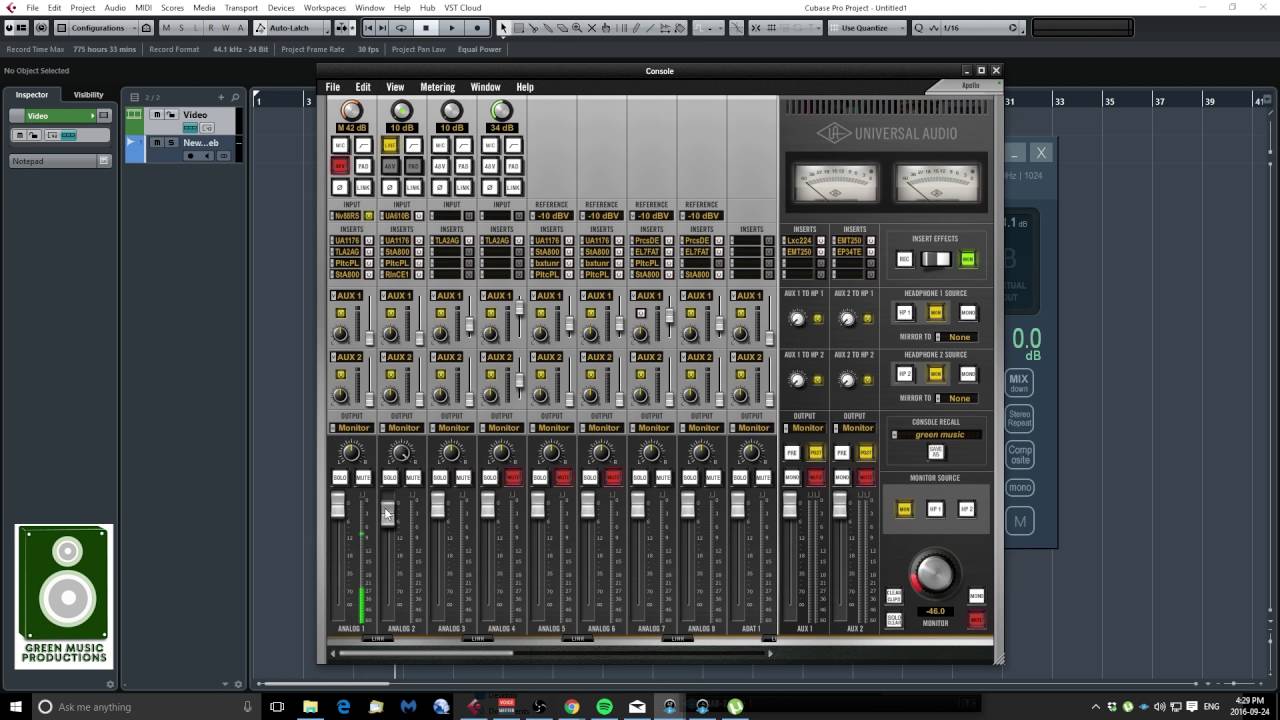Click the Console Recall SAVE AS button
Viewport: 1280px width, 720px height.
pyautogui.click(x=935, y=452)
